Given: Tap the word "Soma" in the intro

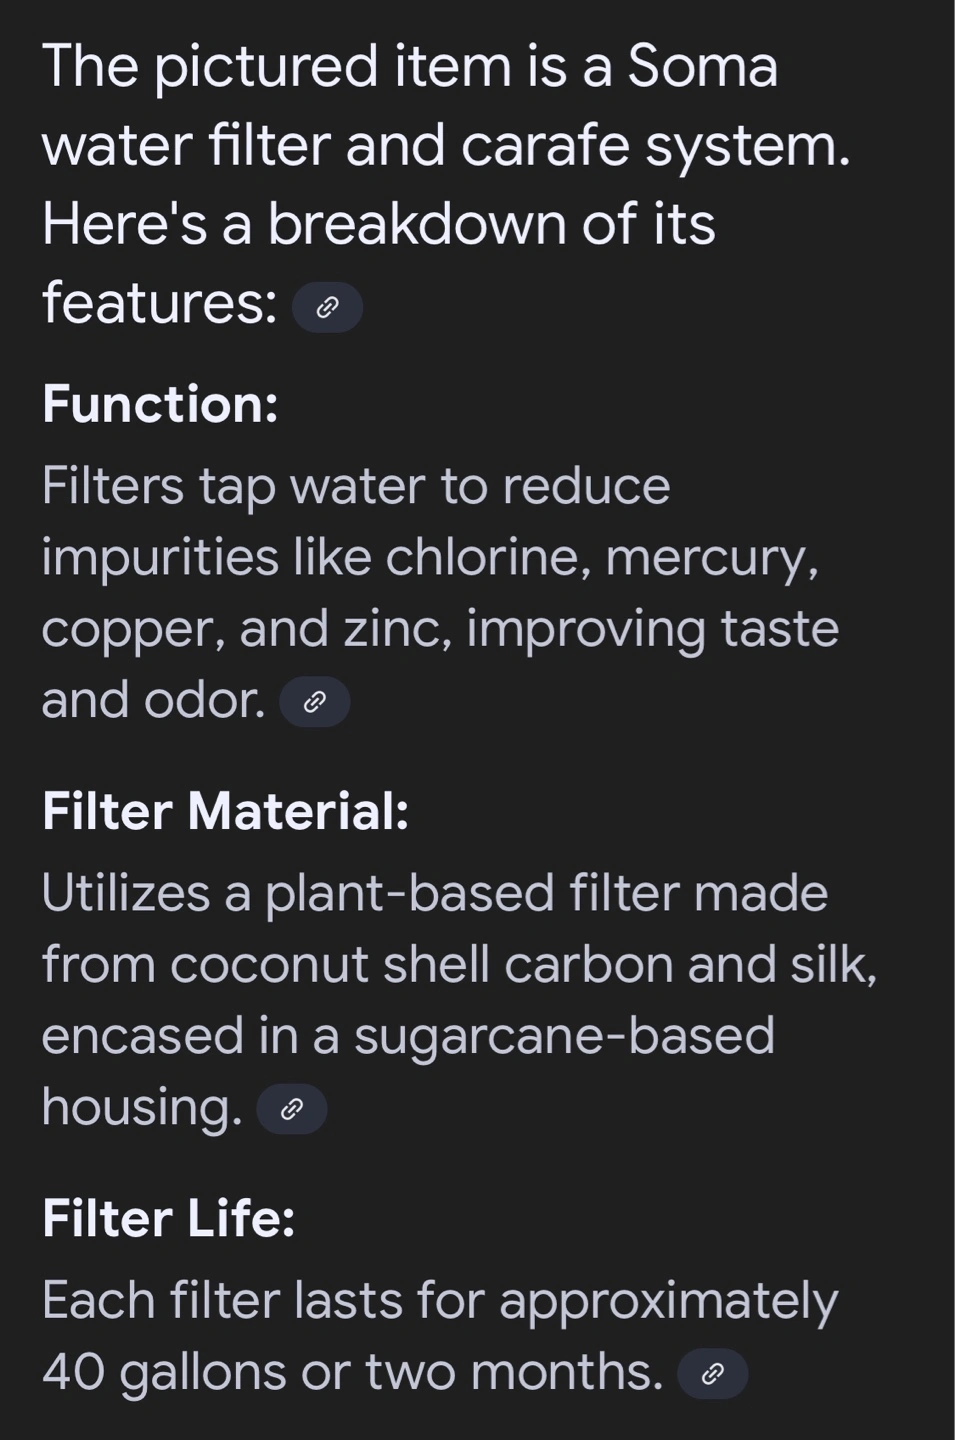Looking at the screenshot, I should tap(702, 67).
